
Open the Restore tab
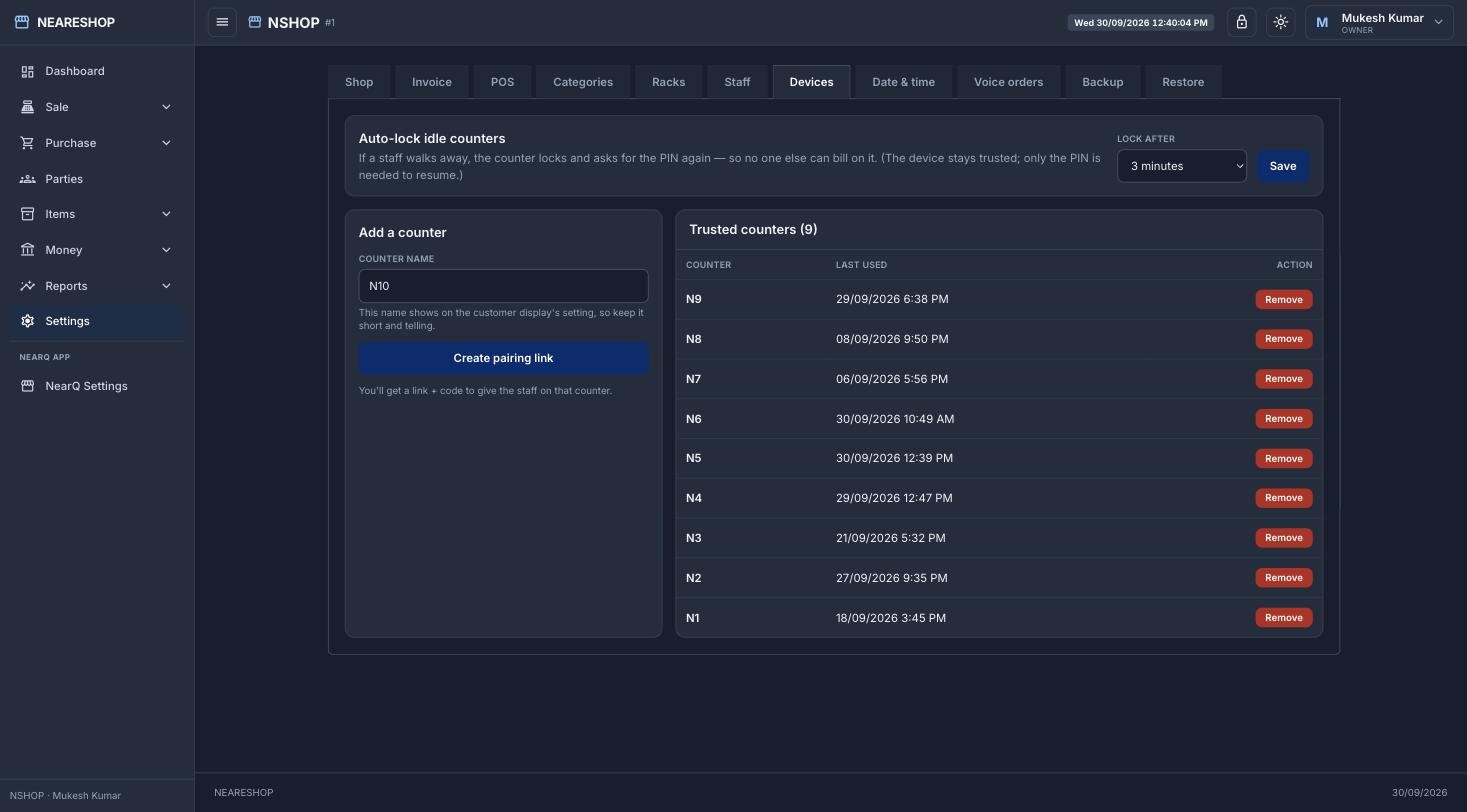(x=1183, y=82)
